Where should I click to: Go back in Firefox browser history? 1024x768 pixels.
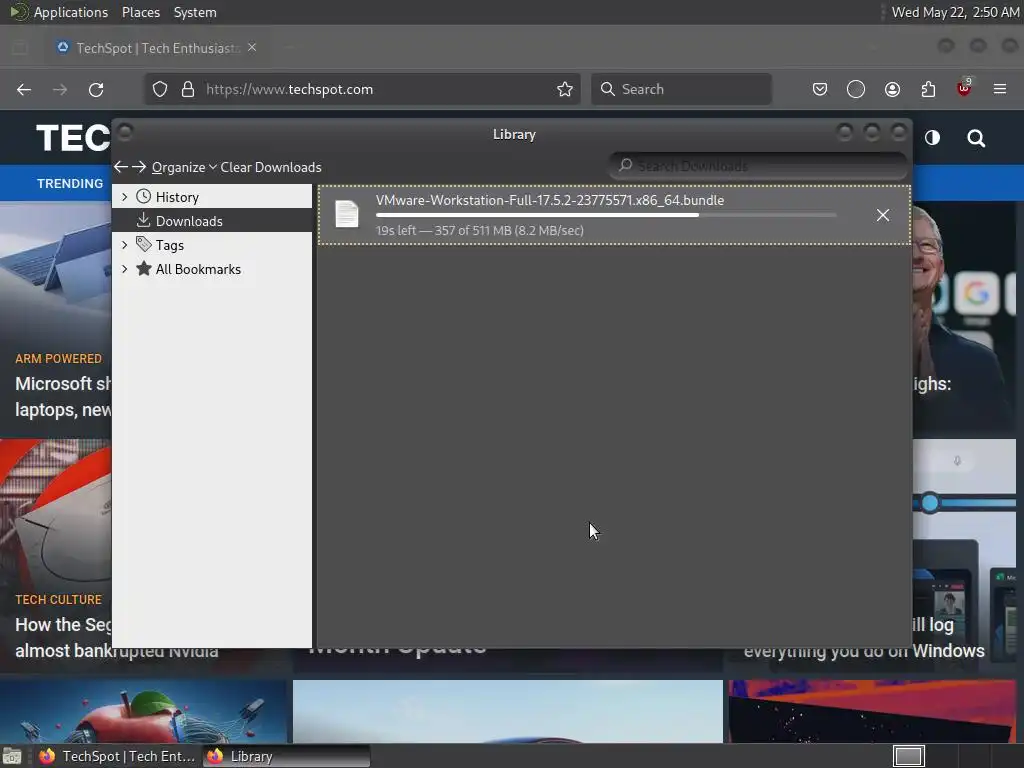click(x=24, y=89)
